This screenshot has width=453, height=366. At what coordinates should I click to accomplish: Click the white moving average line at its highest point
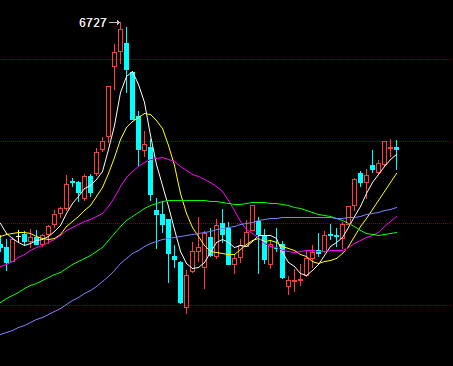coord(133,72)
